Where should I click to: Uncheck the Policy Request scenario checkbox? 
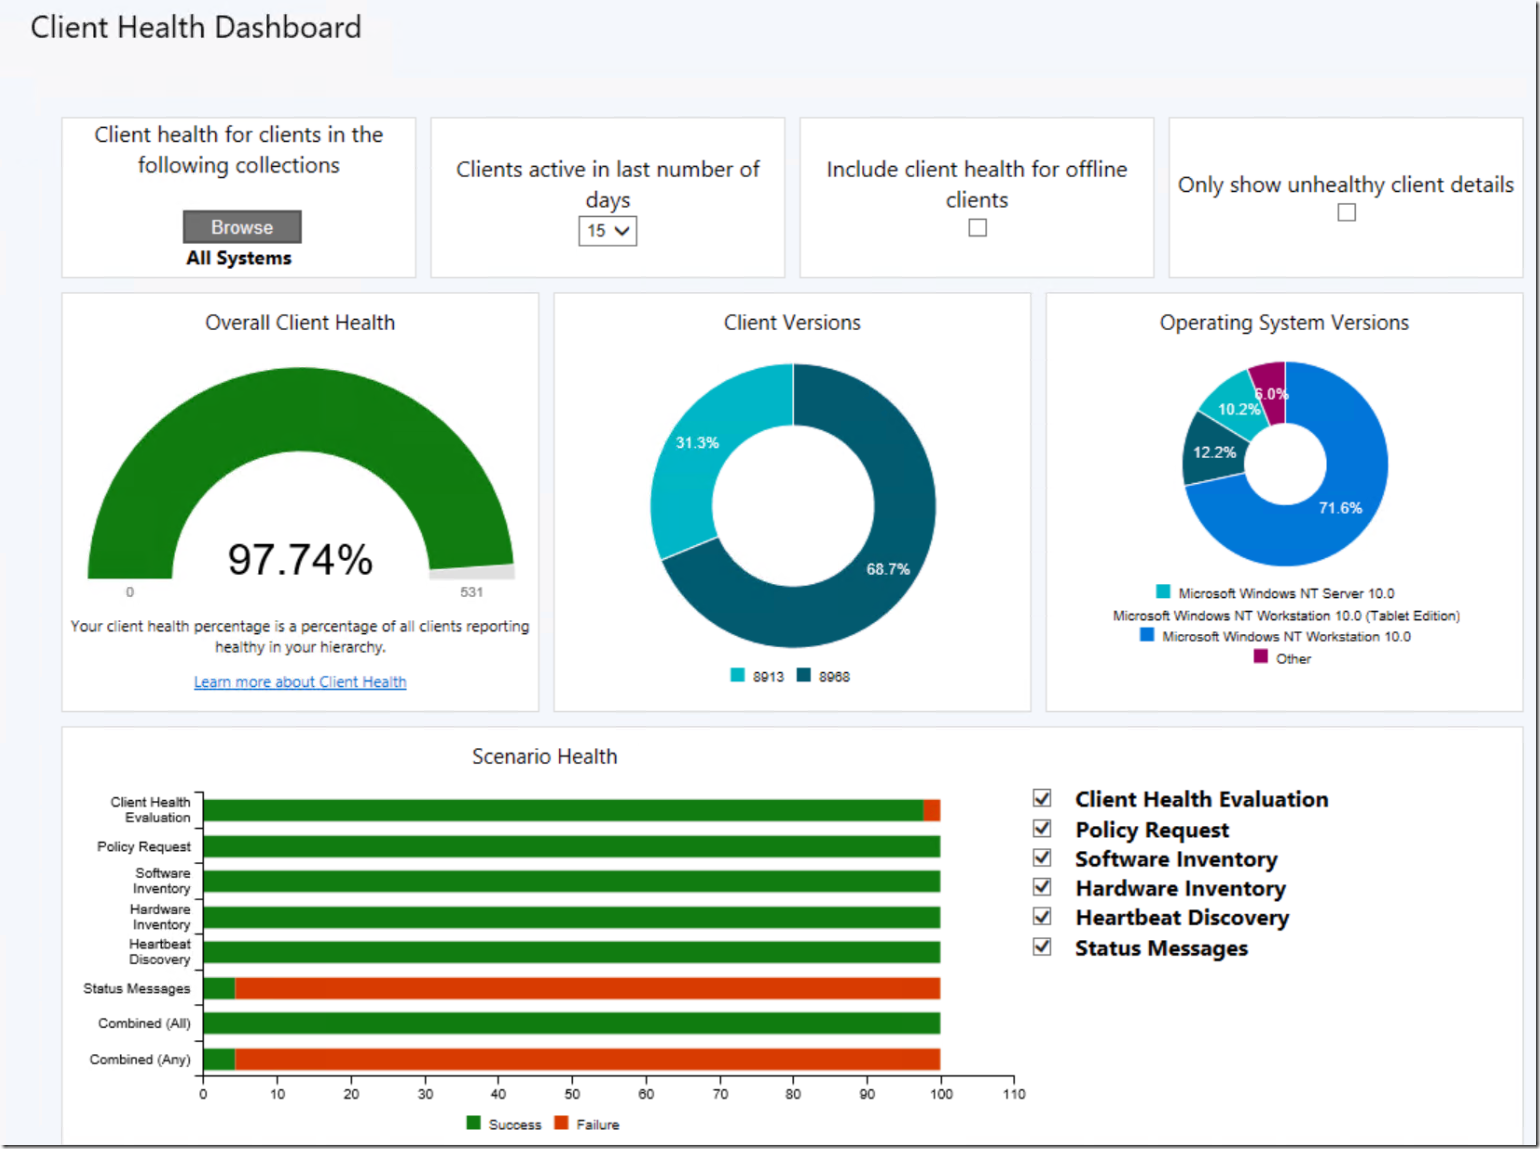pos(1042,828)
